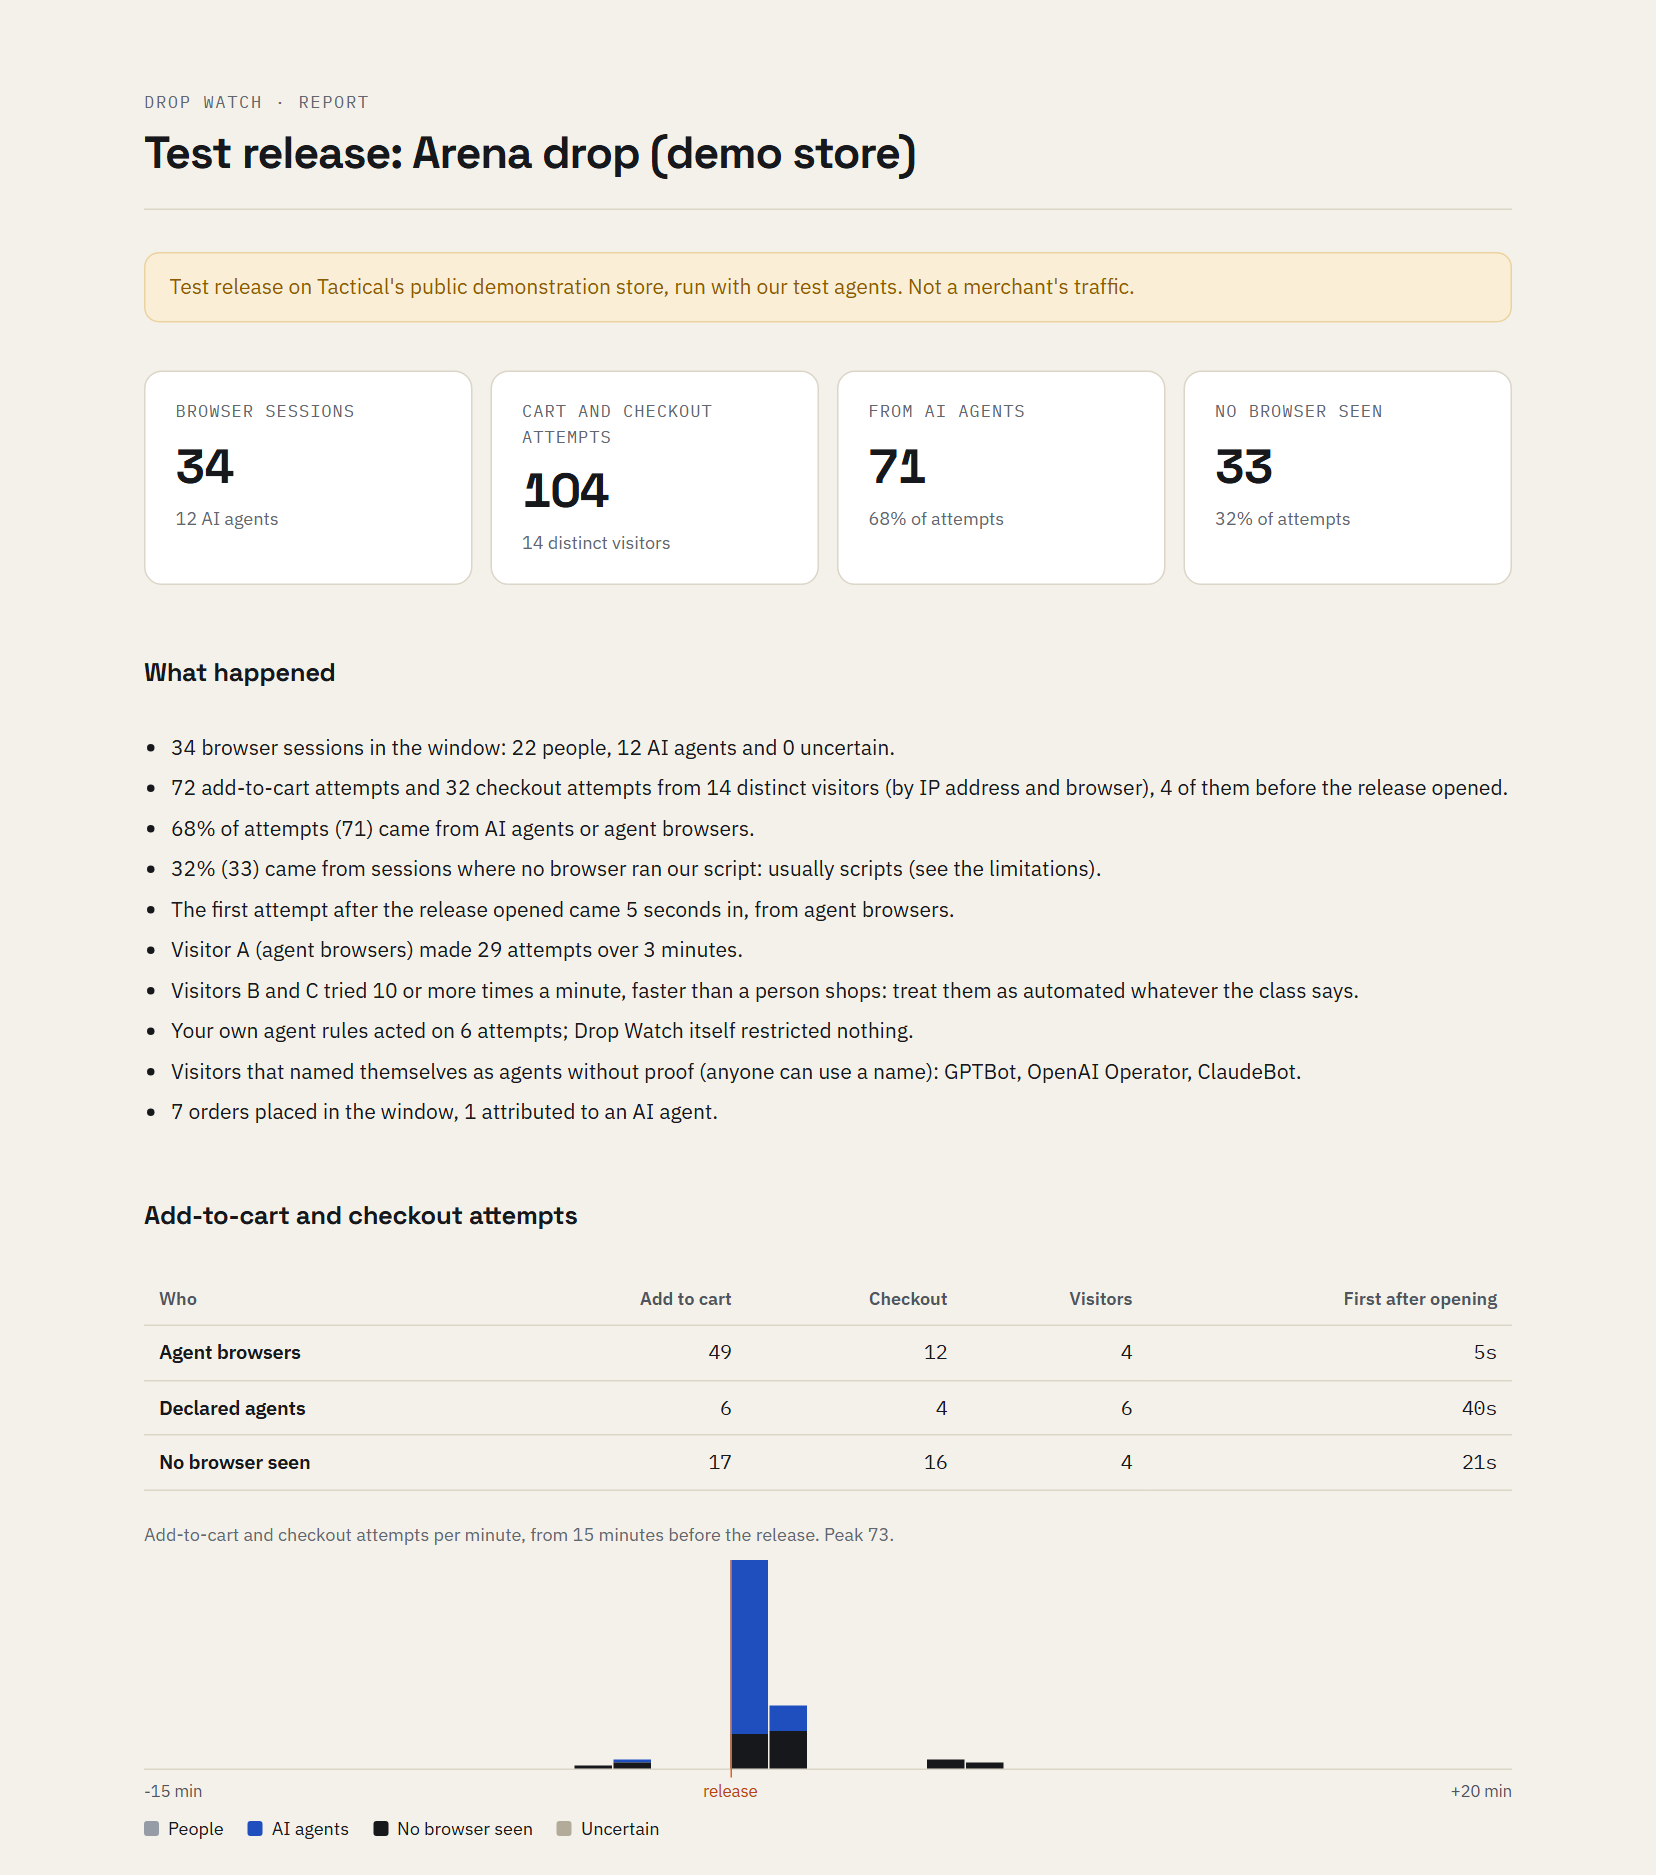Click the AI agents blue legend swatch

255,1828
